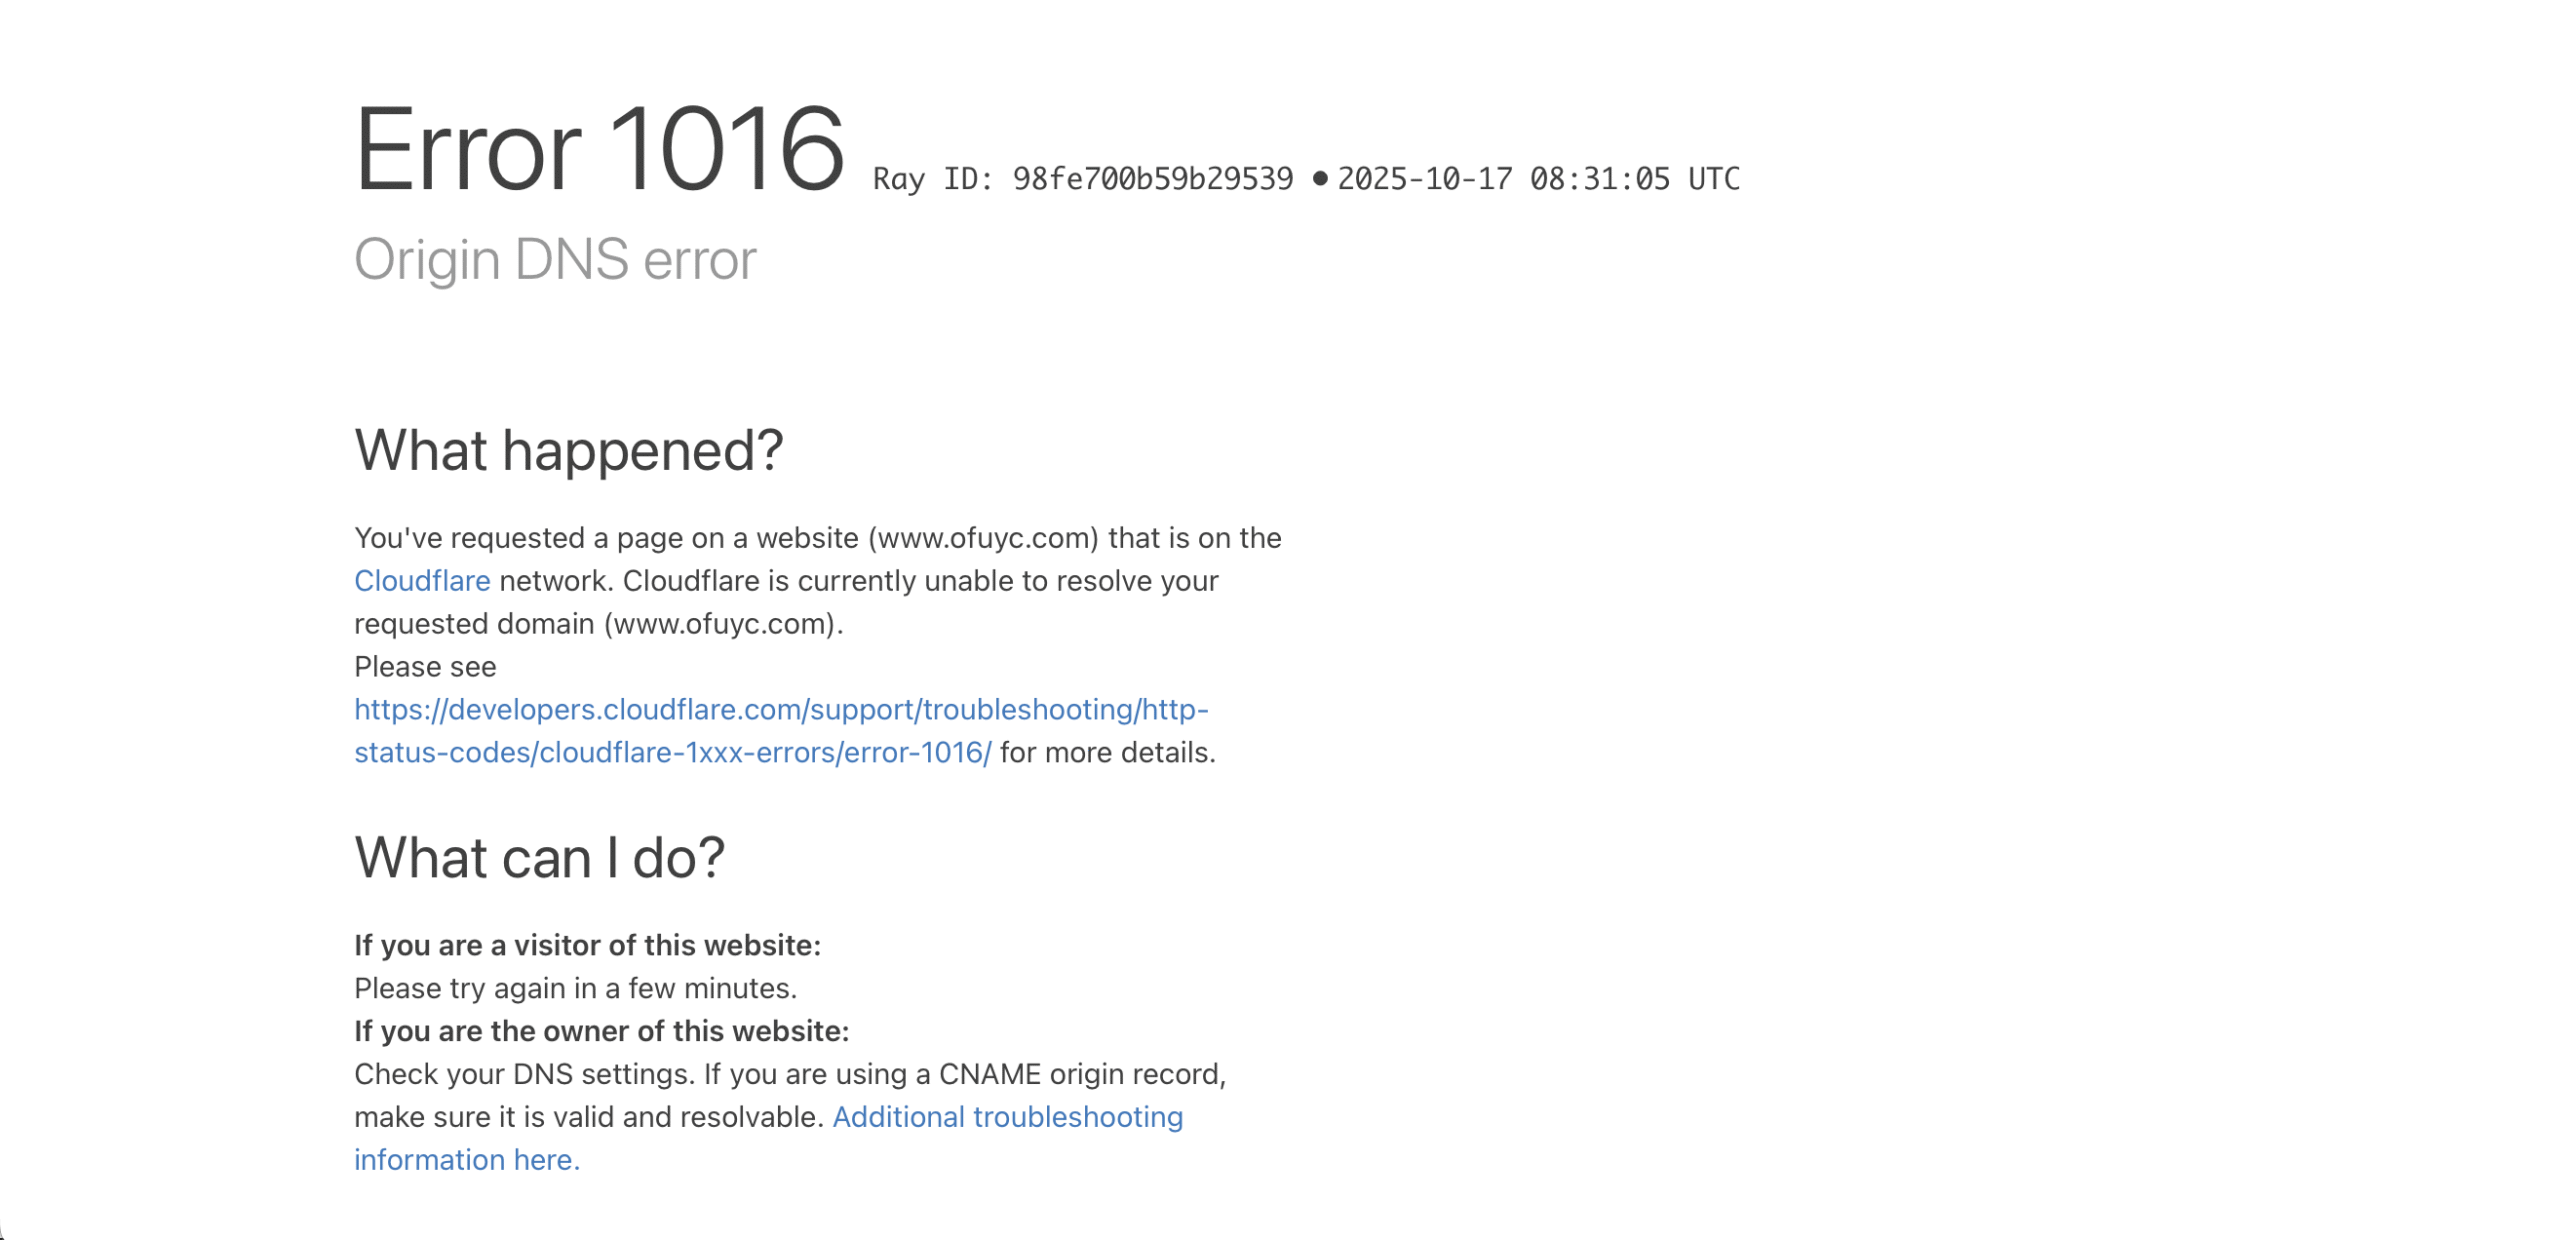The width and height of the screenshot is (2560, 1240).
Task: Click the Cloudflare is currently unable to resolve text
Action: (x=920, y=581)
